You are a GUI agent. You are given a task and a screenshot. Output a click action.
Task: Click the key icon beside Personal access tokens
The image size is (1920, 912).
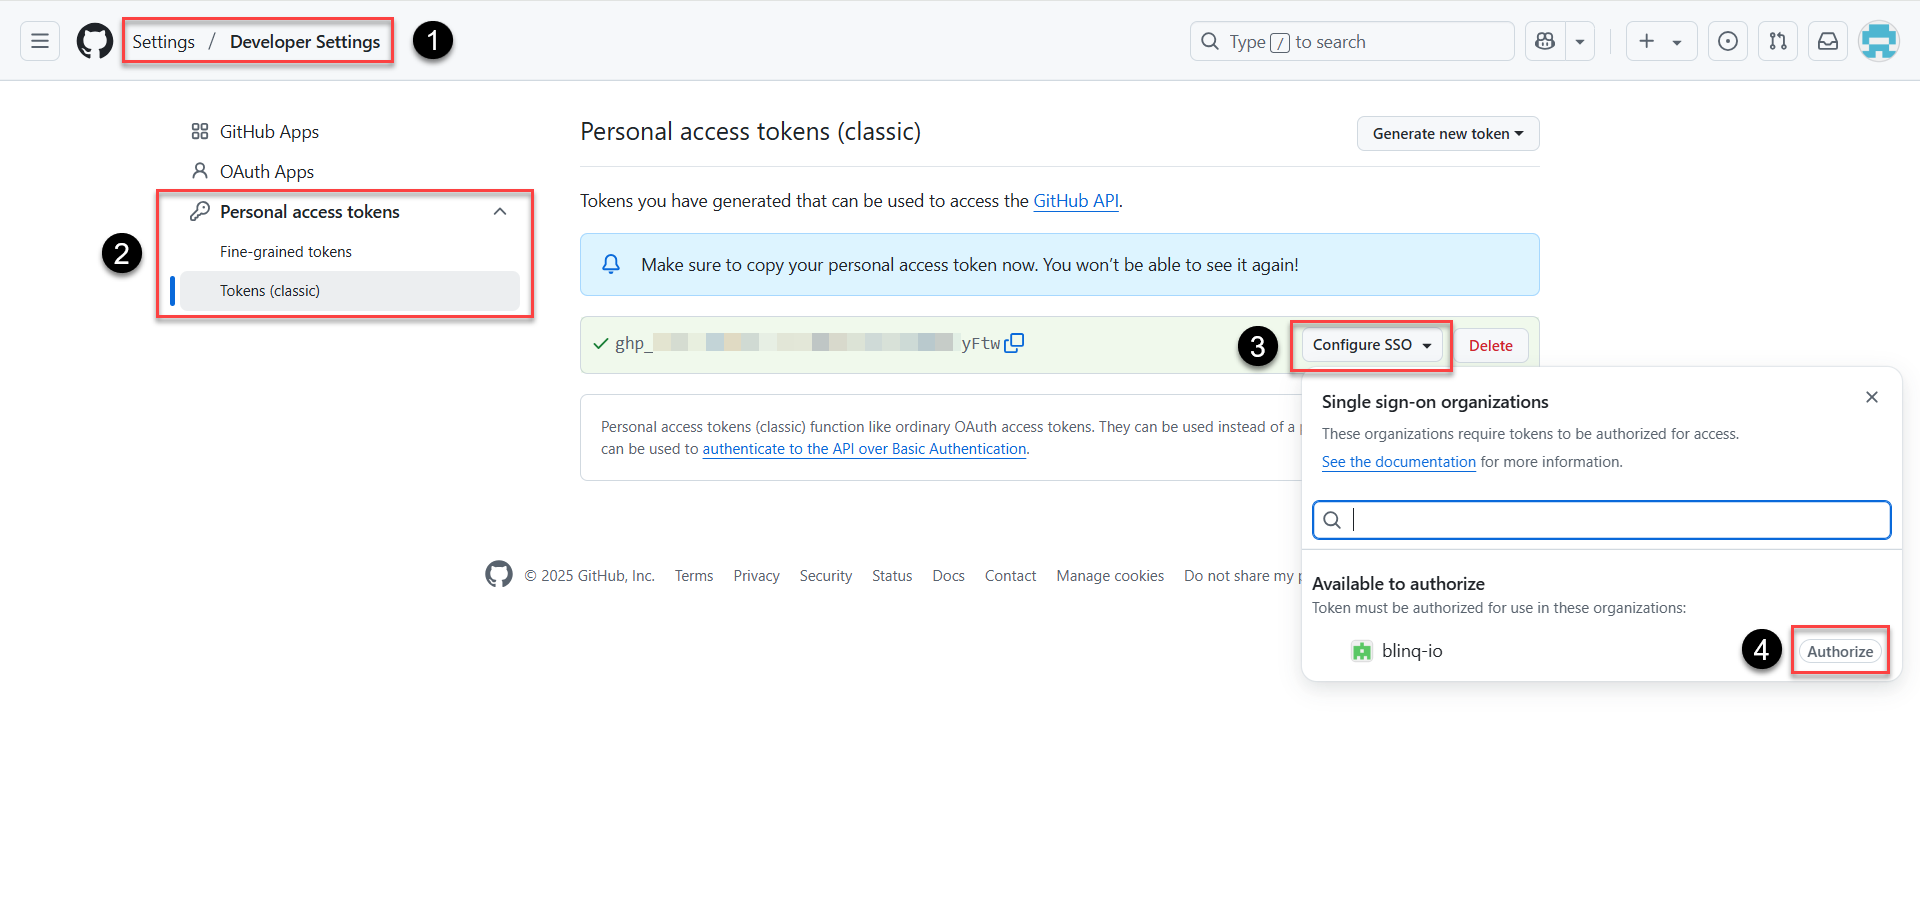[x=200, y=211]
